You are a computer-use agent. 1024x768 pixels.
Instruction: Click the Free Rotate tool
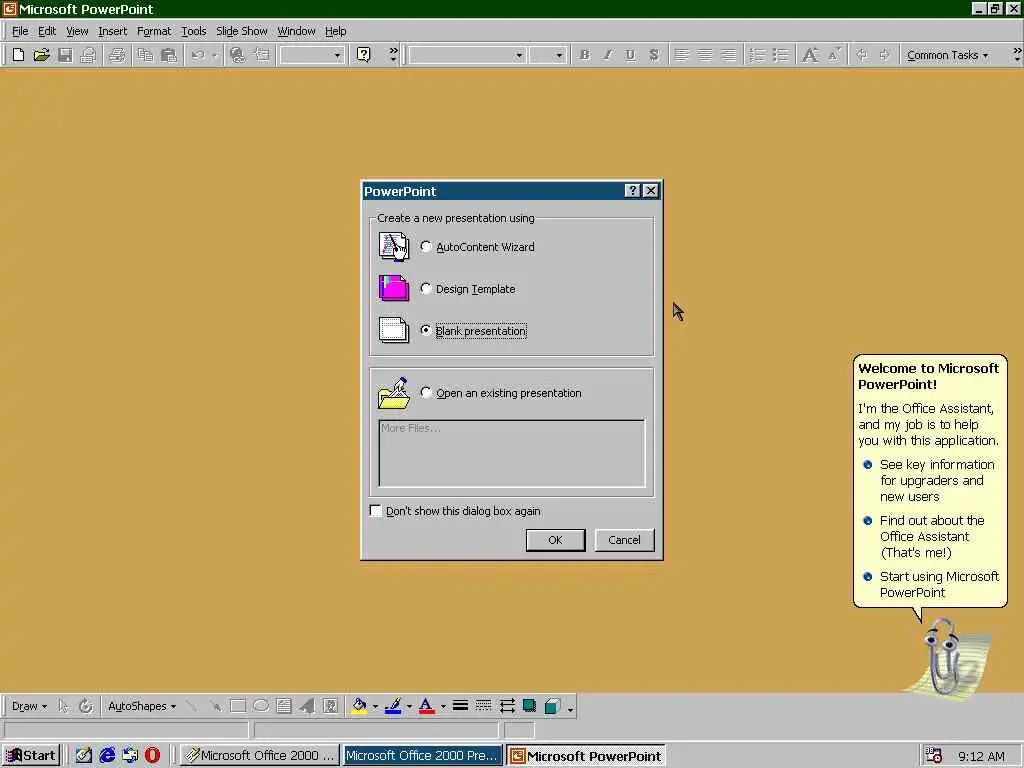click(86, 706)
